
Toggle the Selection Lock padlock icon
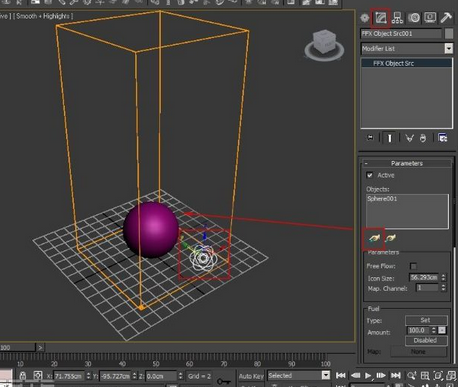click(x=22, y=376)
